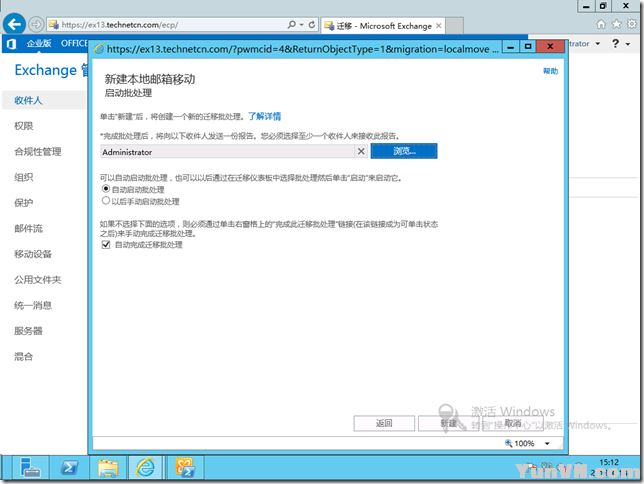Open Exchange Management Shell taskbar icon
Viewport: 644px width, 484px height.
pyautogui.click(x=185, y=468)
